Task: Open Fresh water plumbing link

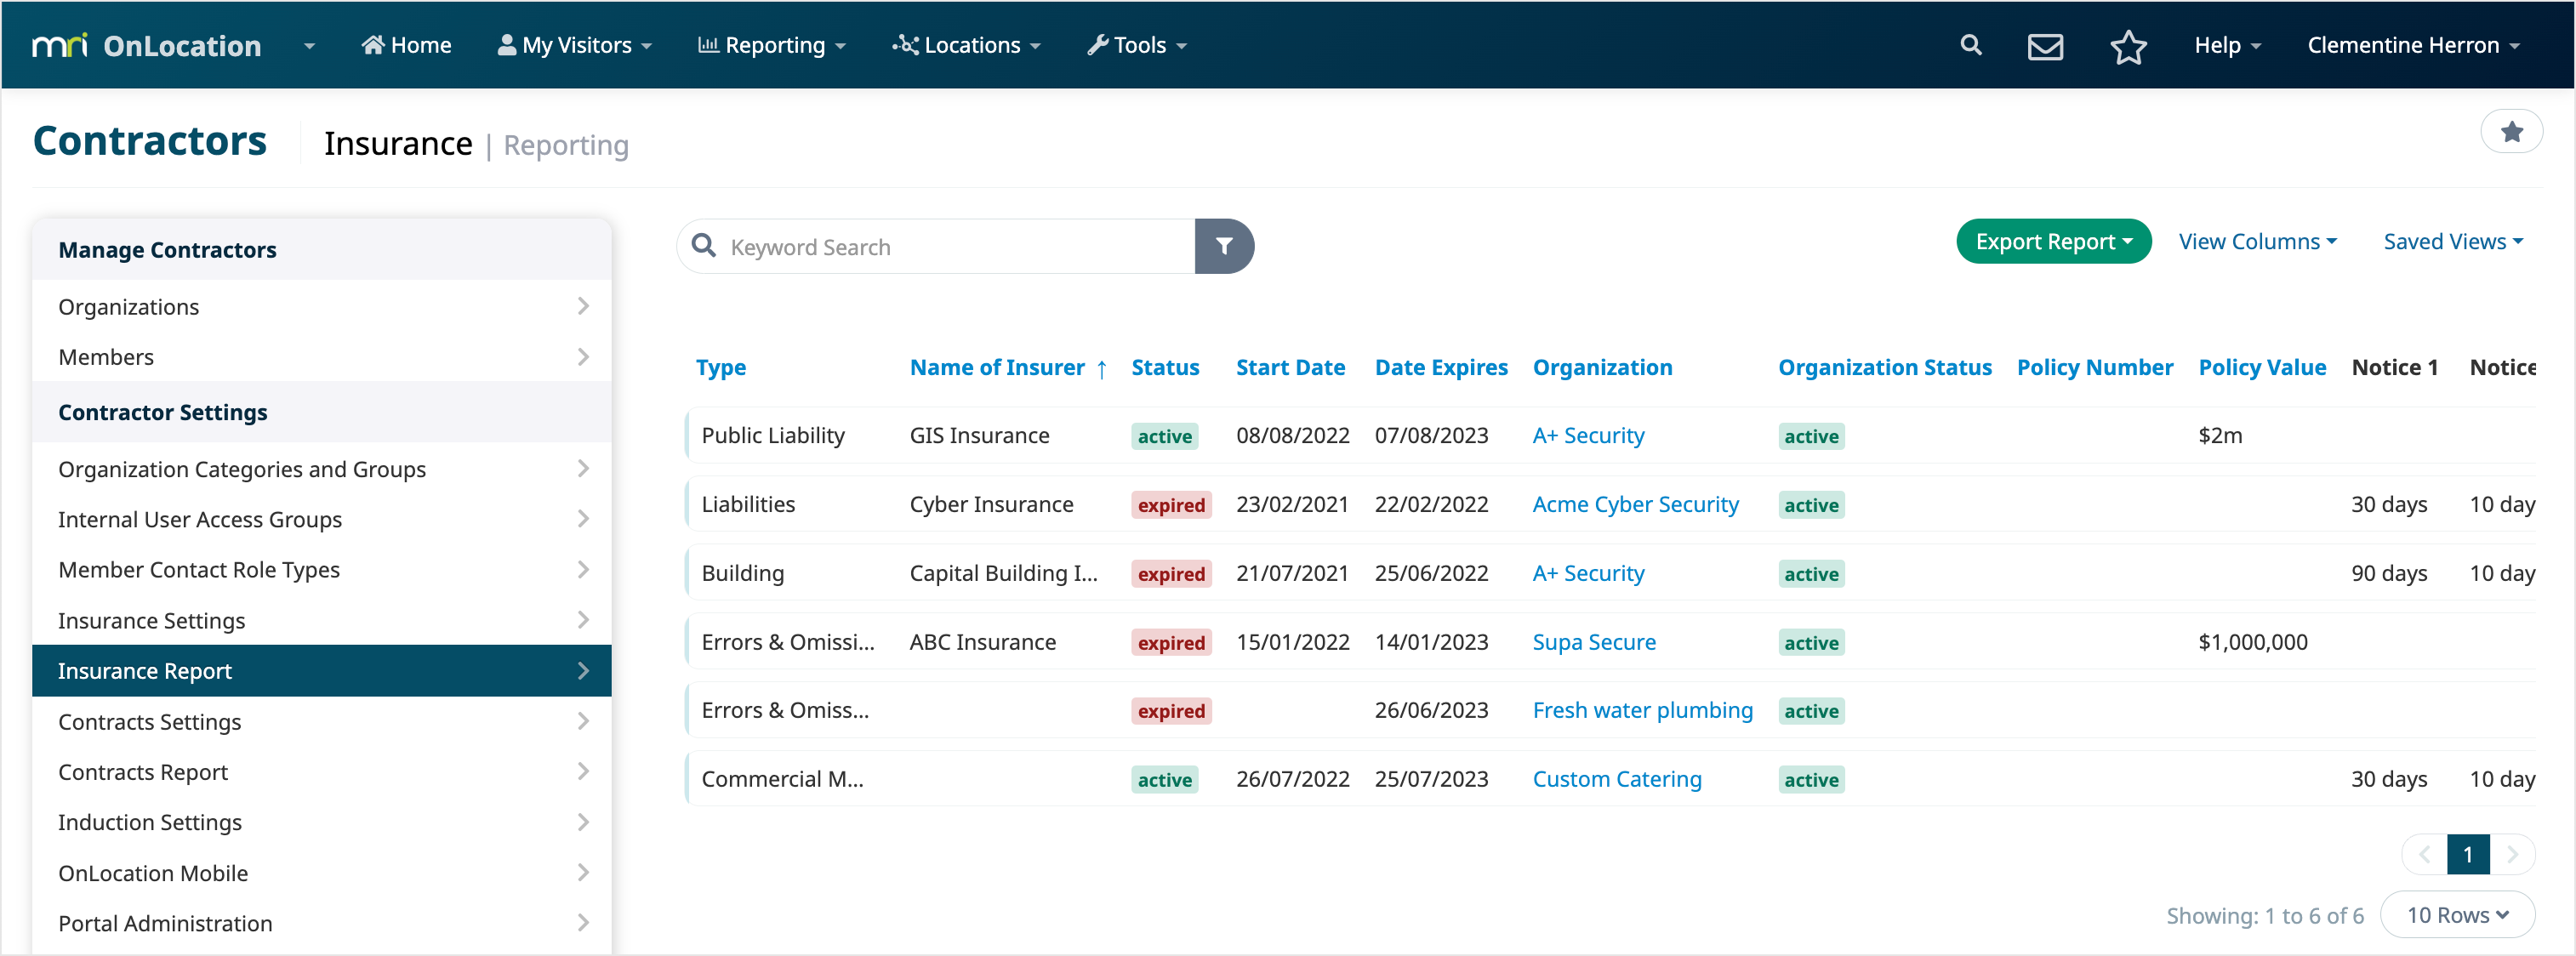Action: click(x=1642, y=710)
